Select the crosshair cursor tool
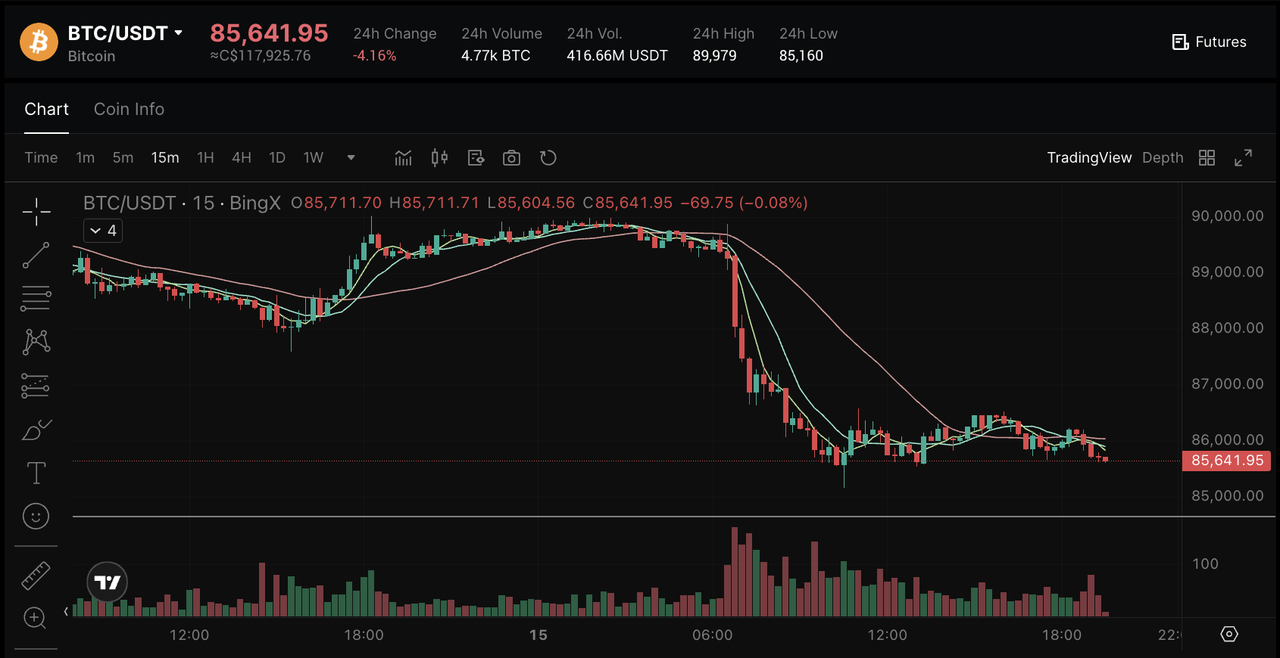The width and height of the screenshot is (1280, 658). pyautogui.click(x=37, y=211)
